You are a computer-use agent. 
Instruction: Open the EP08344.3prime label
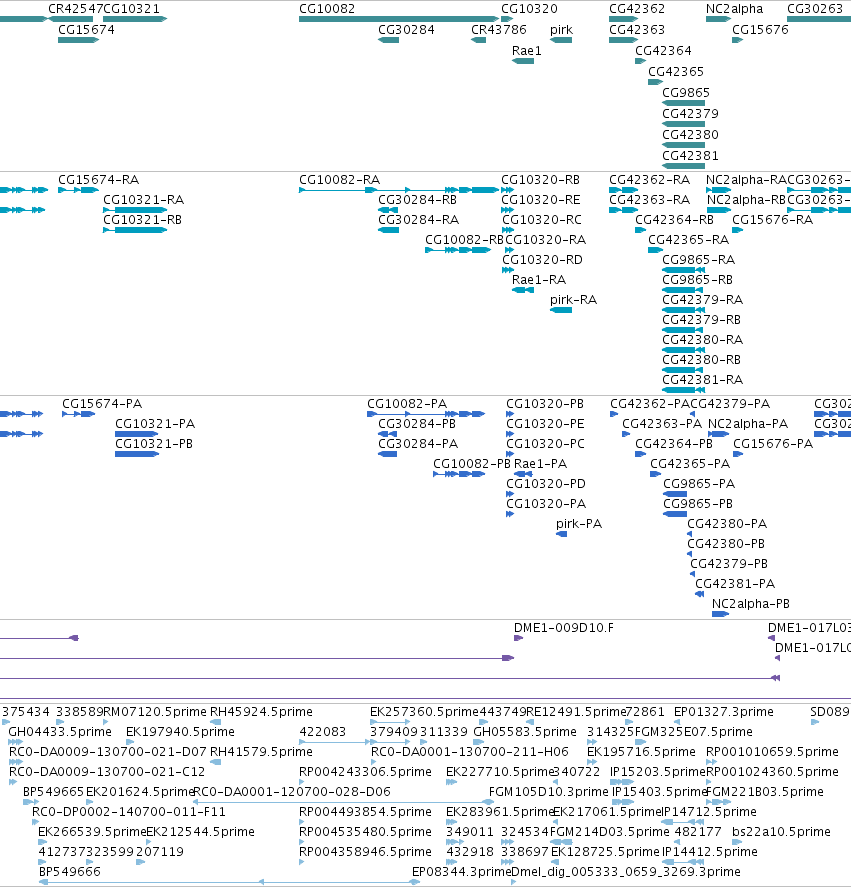tap(462, 872)
